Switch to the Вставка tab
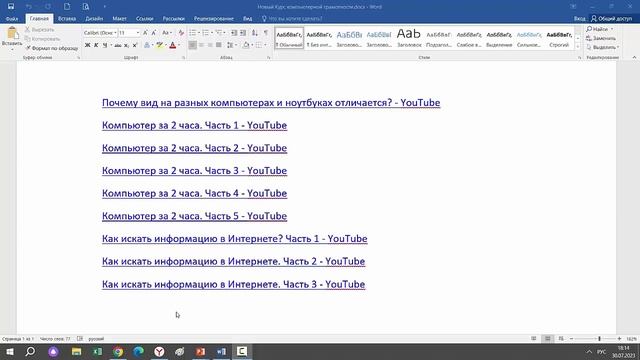Screen dimensions: 640x360 (x=67, y=18)
